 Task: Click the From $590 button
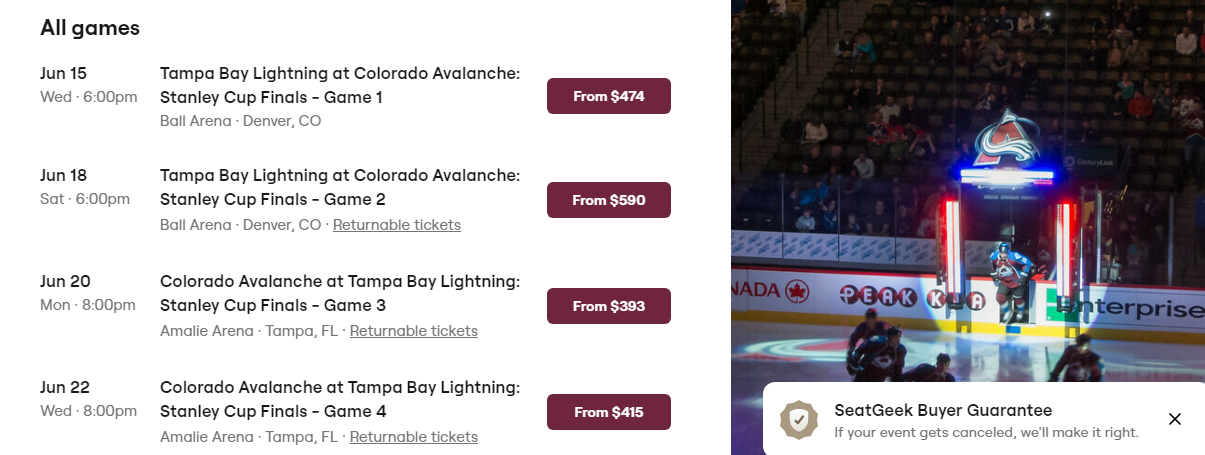[608, 200]
